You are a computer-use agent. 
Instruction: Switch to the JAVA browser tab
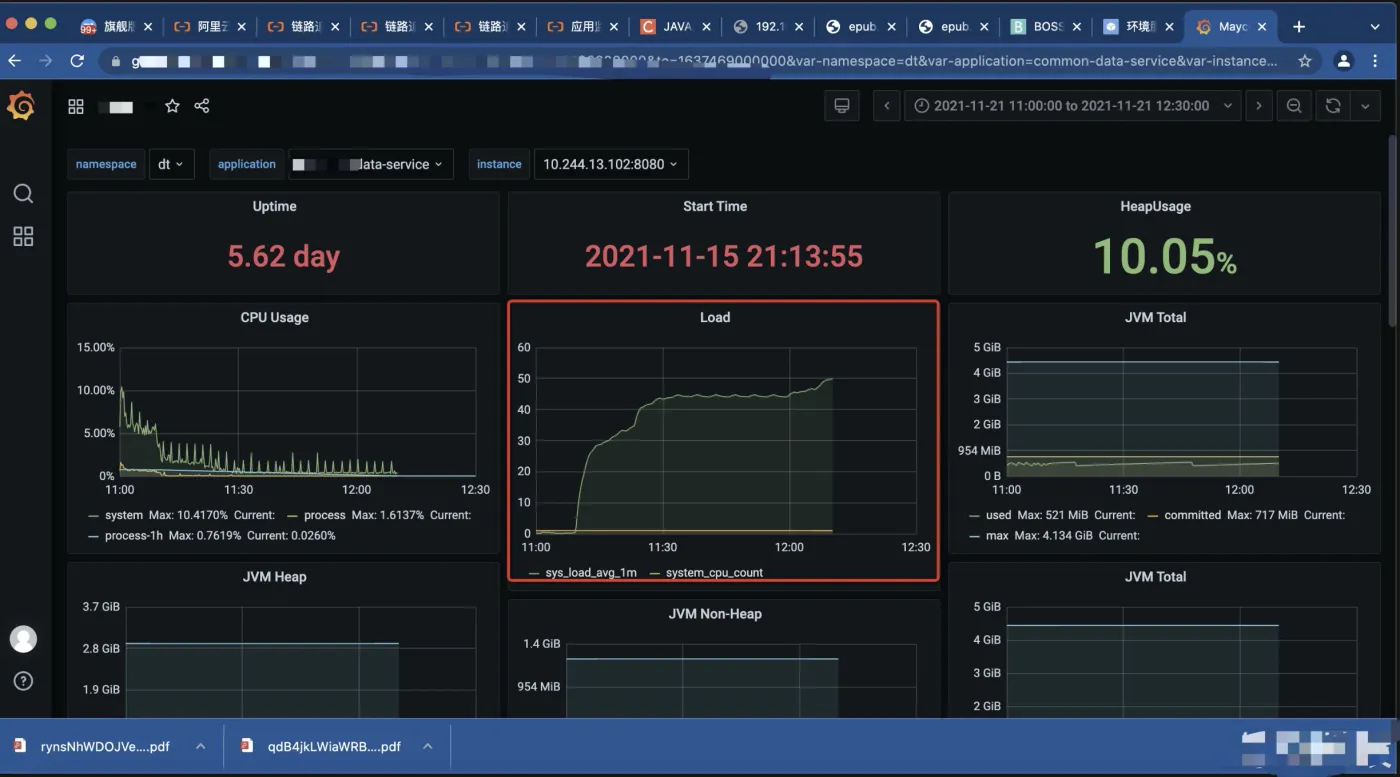pyautogui.click(x=676, y=27)
